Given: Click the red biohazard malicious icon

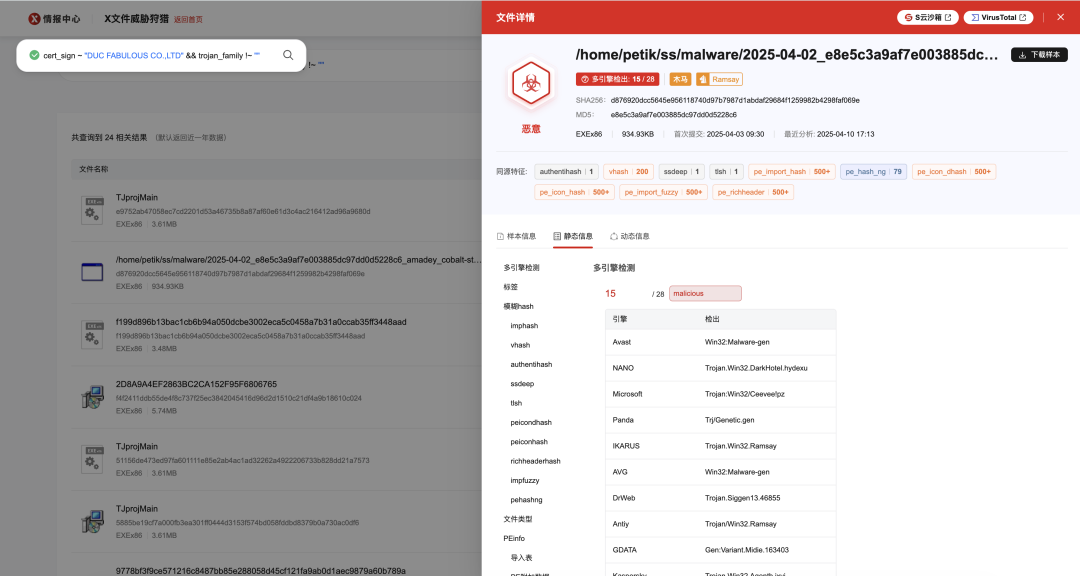Looking at the screenshot, I should click(x=530, y=84).
